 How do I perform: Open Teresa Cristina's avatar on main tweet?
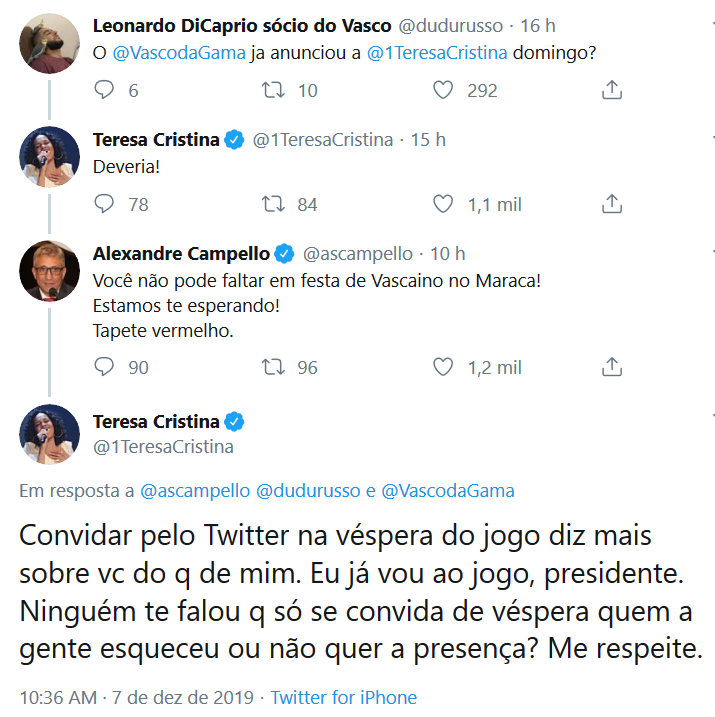pyautogui.click(x=49, y=432)
